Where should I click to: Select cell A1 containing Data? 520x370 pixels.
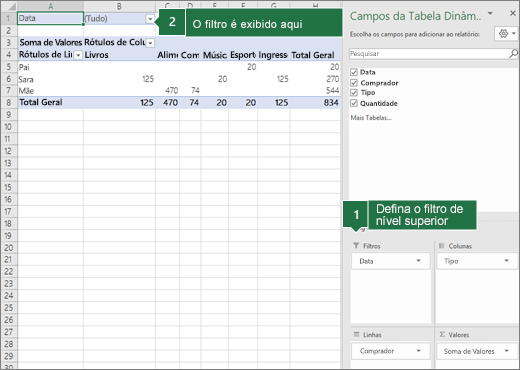pyautogui.click(x=50, y=18)
